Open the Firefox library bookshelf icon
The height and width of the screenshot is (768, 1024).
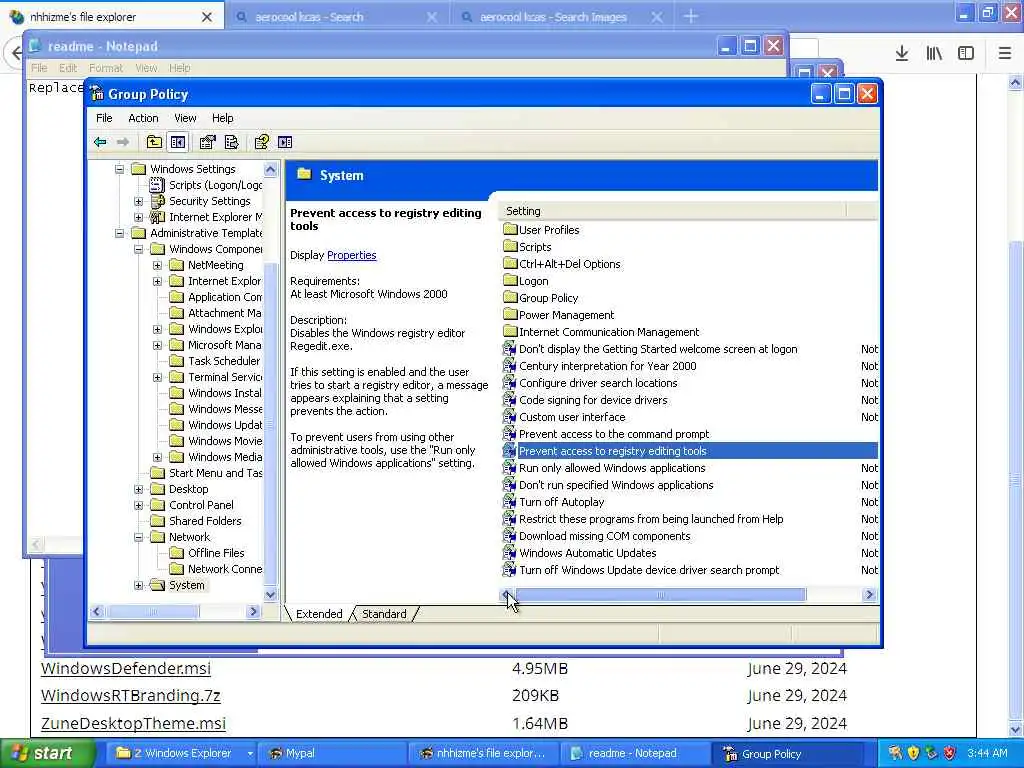pos(934,53)
